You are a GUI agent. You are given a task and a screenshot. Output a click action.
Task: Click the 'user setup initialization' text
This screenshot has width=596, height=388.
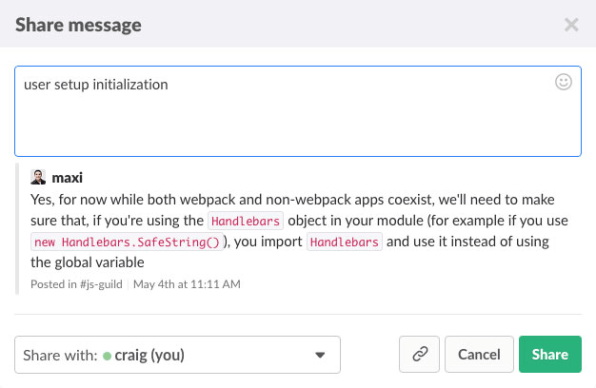(96, 84)
